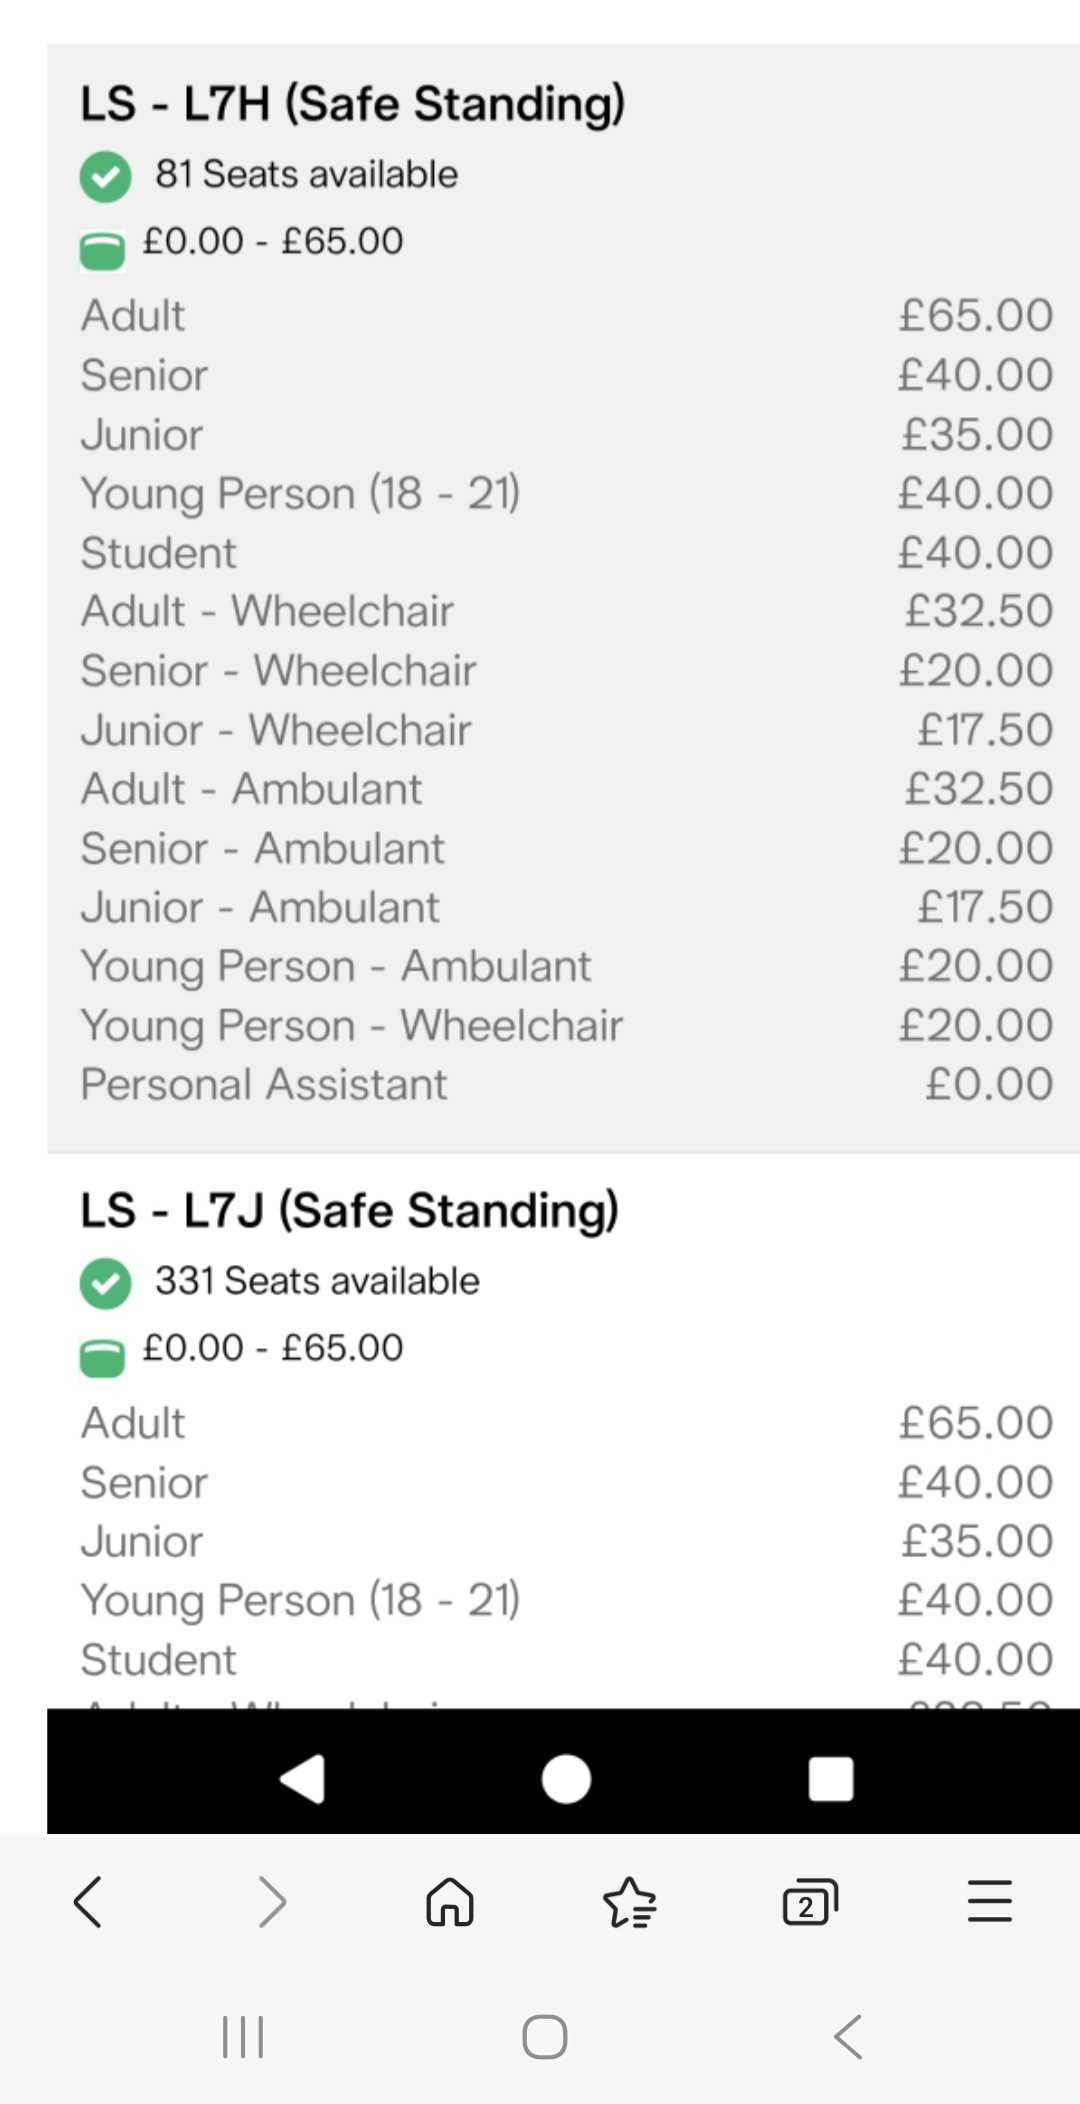
Task: Select the LS - L7H (Safe Standing) heading
Action: [352, 104]
